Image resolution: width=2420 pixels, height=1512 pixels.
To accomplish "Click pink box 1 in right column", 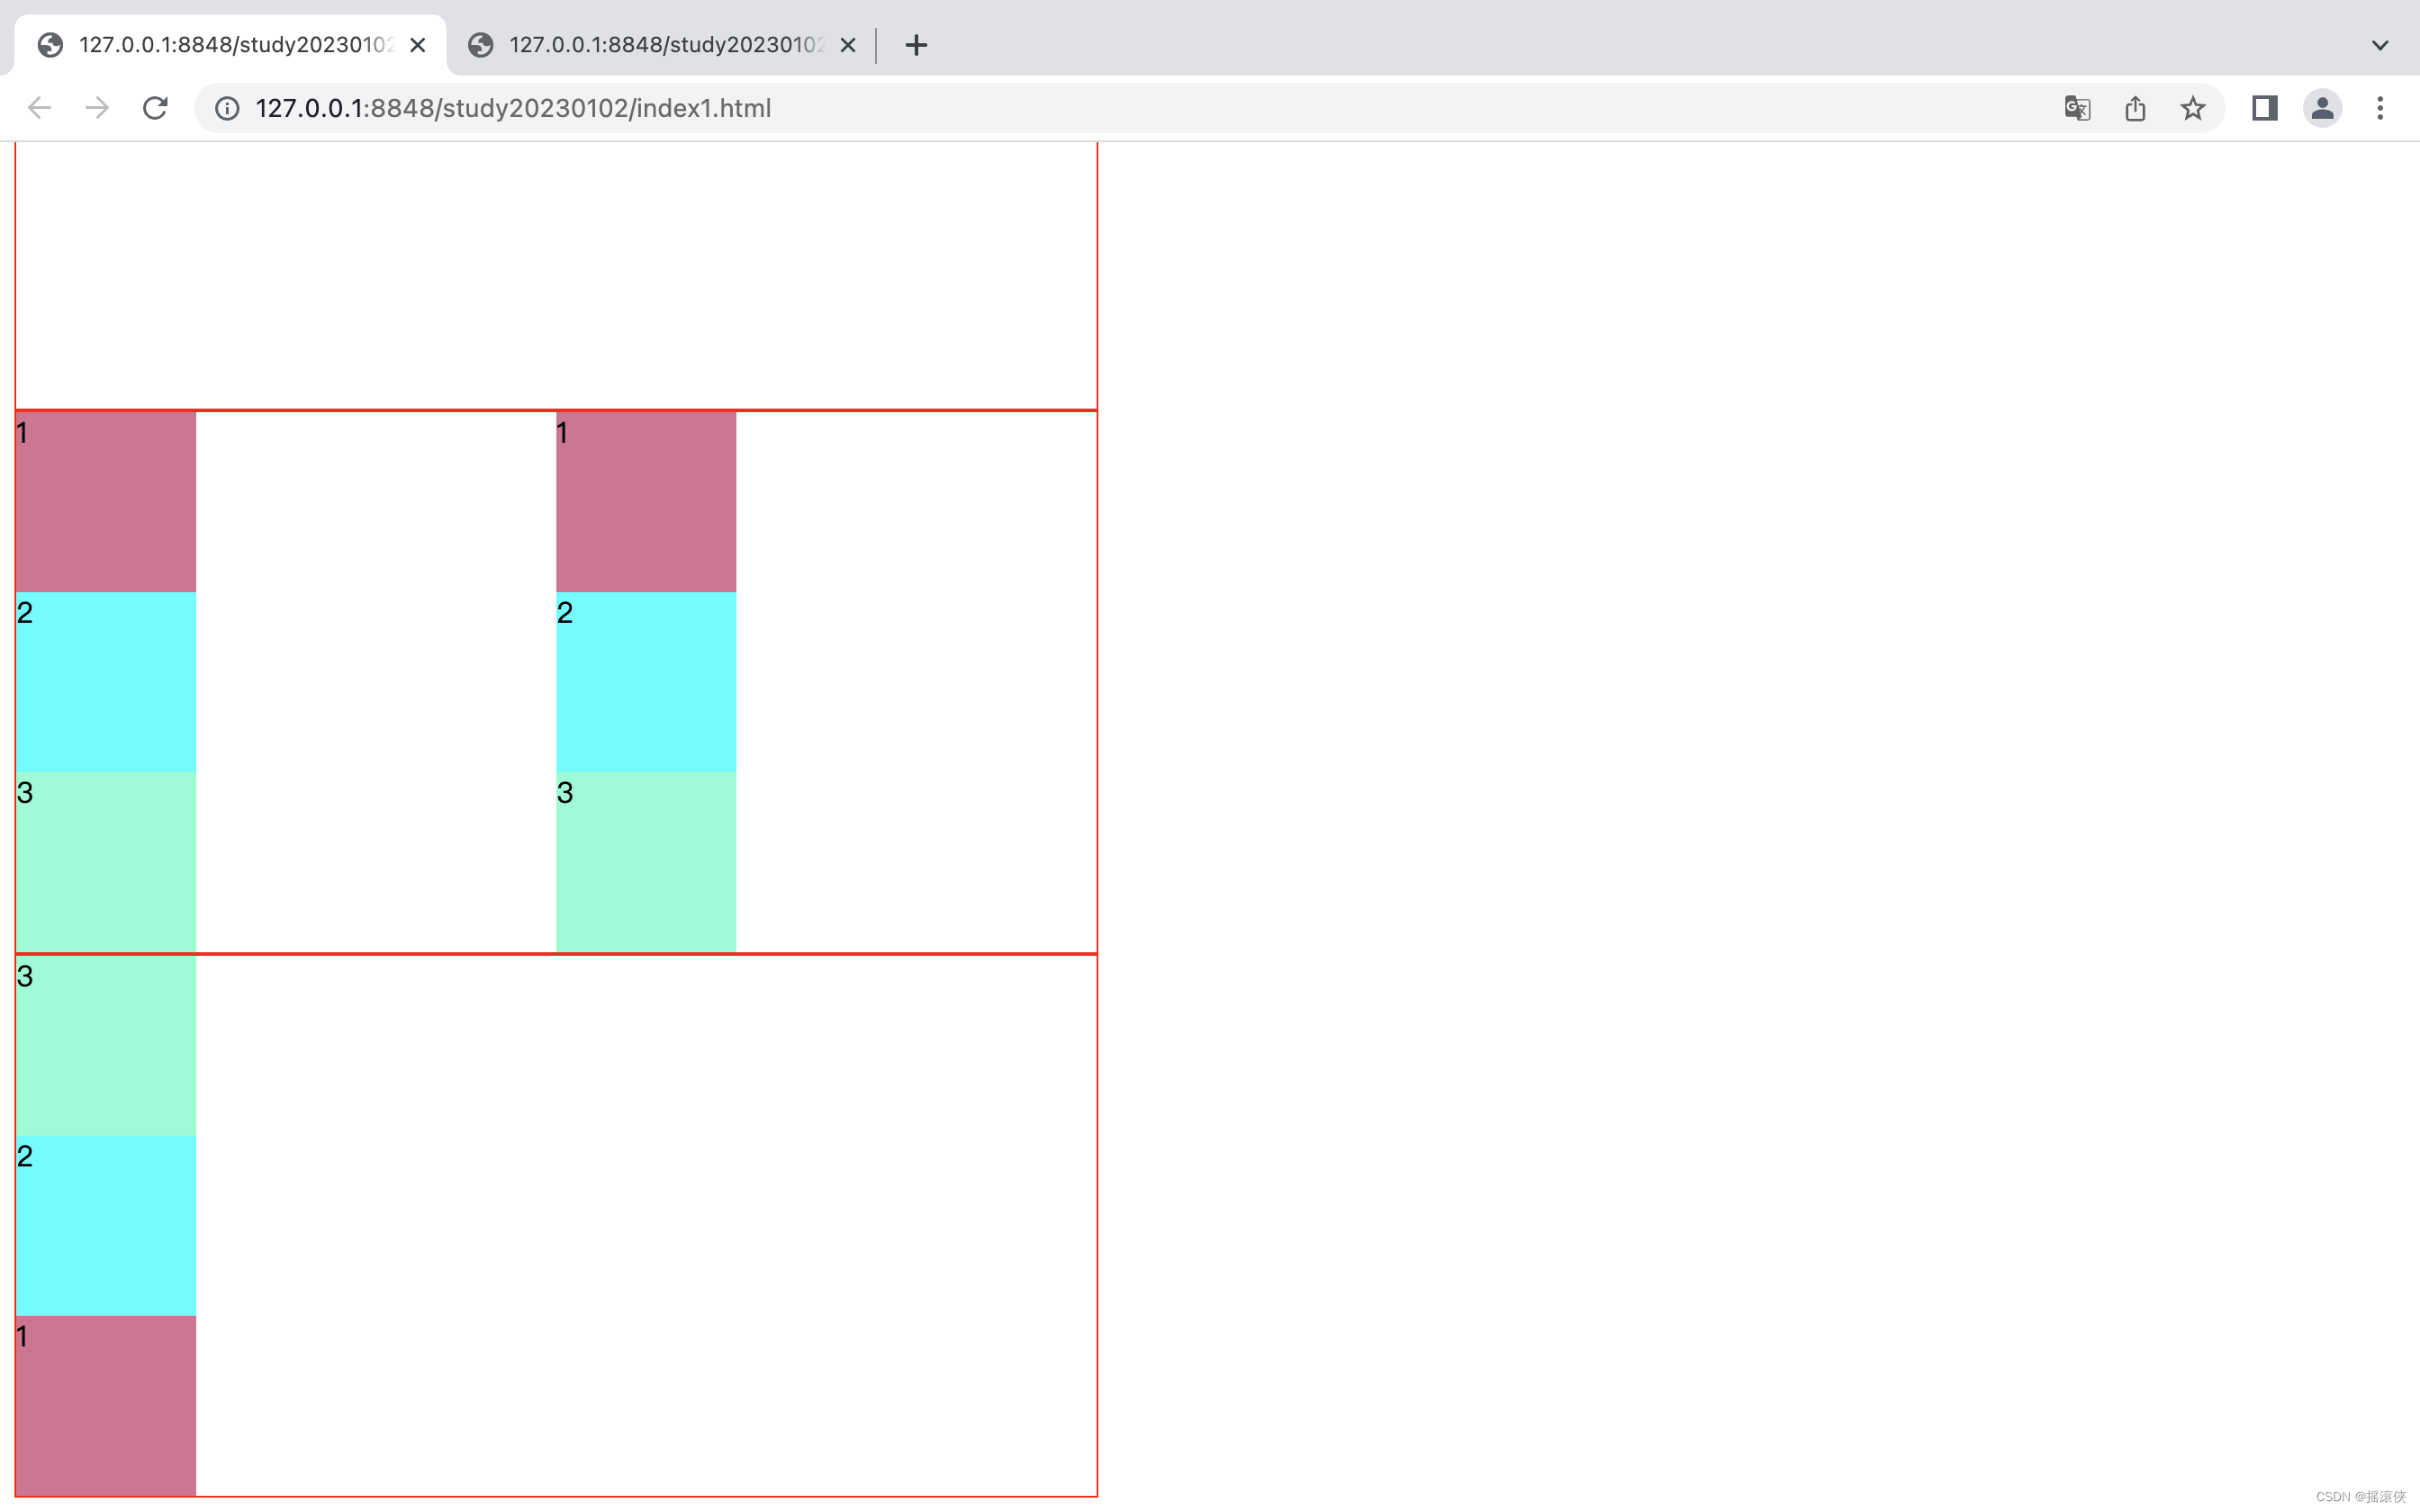I will (646, 502).
